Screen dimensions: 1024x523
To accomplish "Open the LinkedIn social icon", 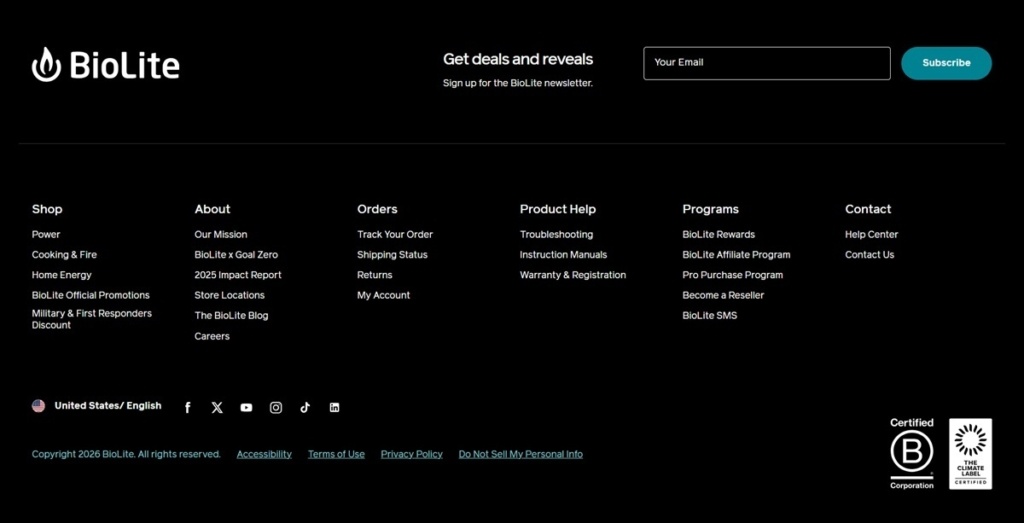I will pyautogui.click(x=334, y=407).
